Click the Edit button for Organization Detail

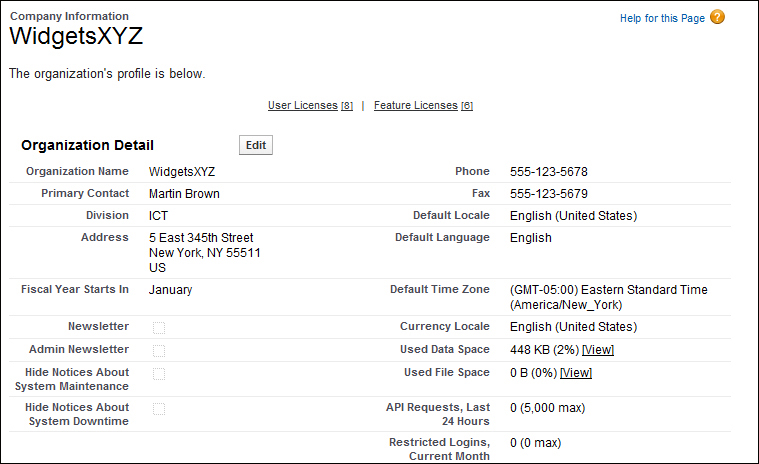(256, 145)
